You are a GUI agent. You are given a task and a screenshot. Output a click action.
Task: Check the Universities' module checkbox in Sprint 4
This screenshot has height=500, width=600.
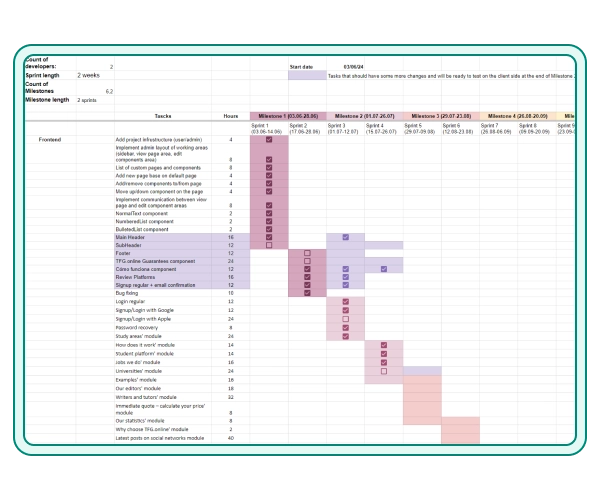pyautogui.click(x=383, y=371)
